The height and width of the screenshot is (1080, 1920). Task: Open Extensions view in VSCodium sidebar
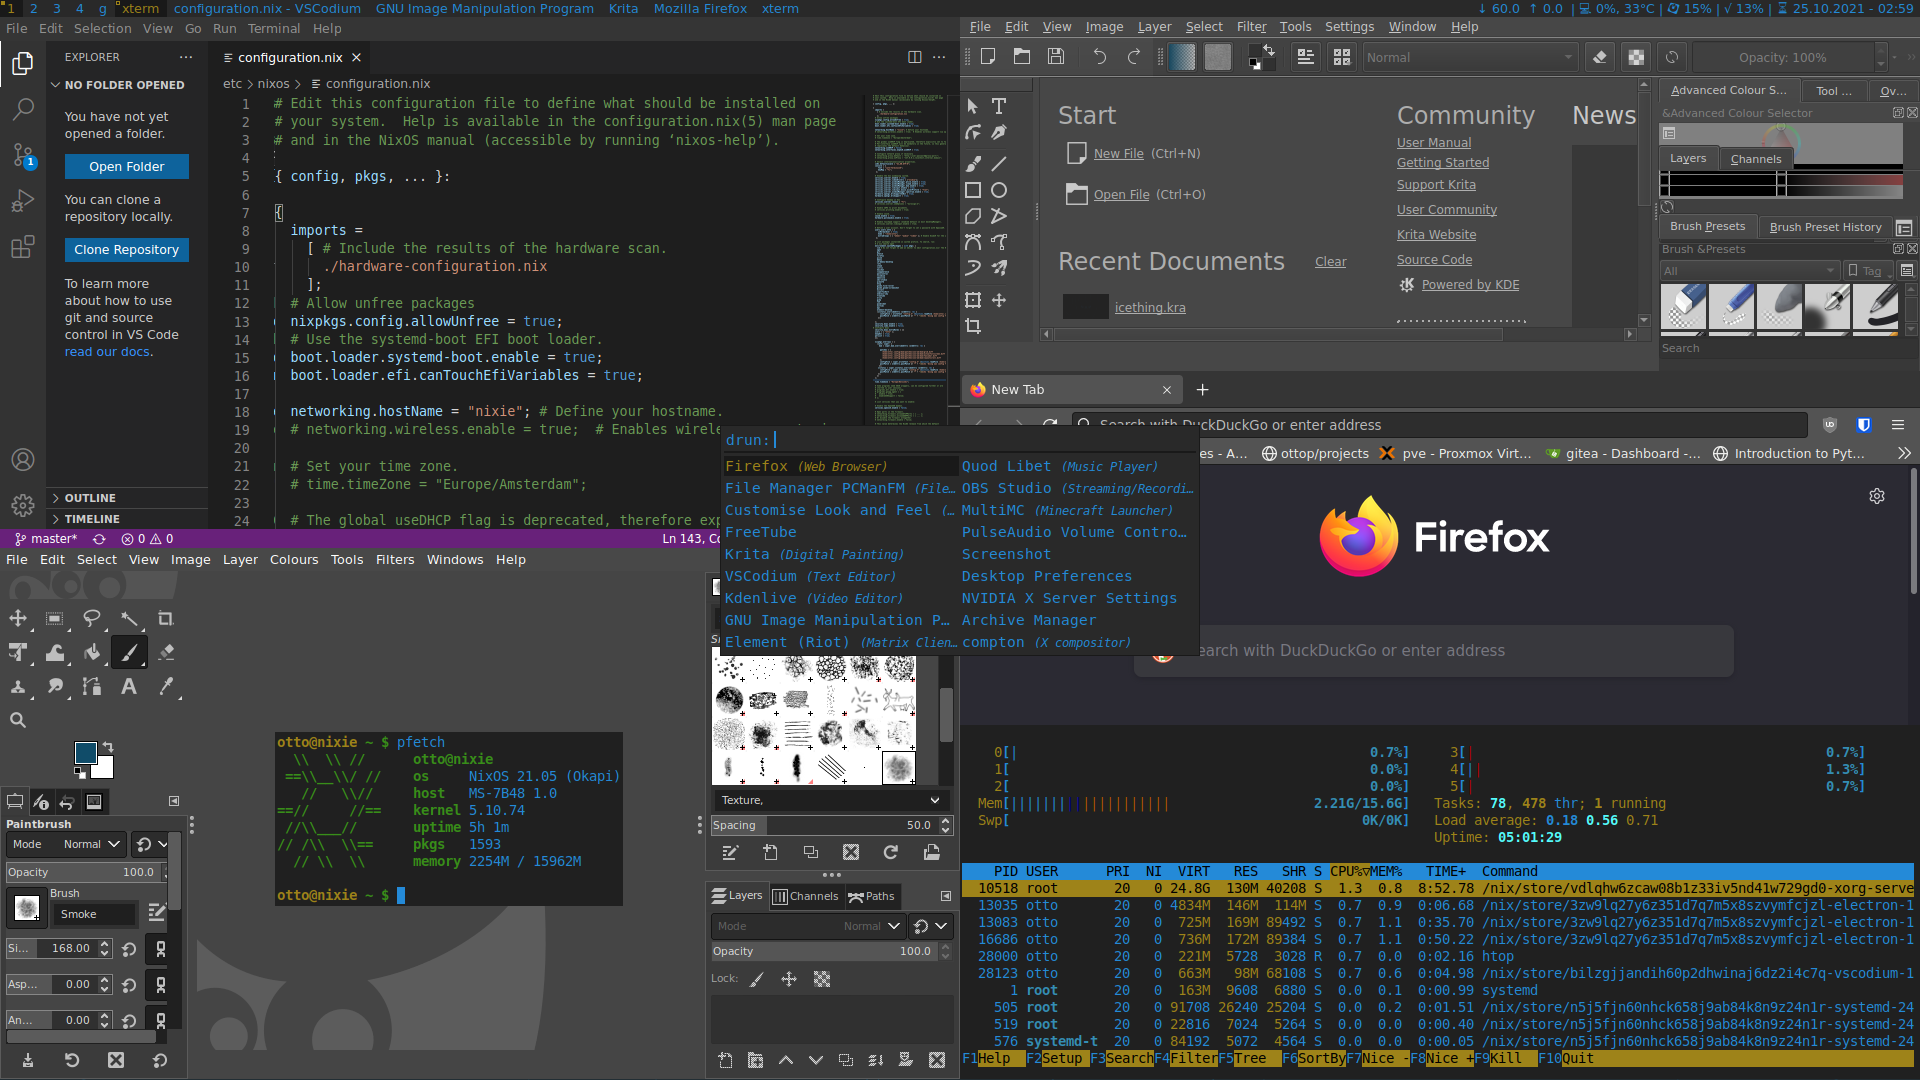(23, 247)
